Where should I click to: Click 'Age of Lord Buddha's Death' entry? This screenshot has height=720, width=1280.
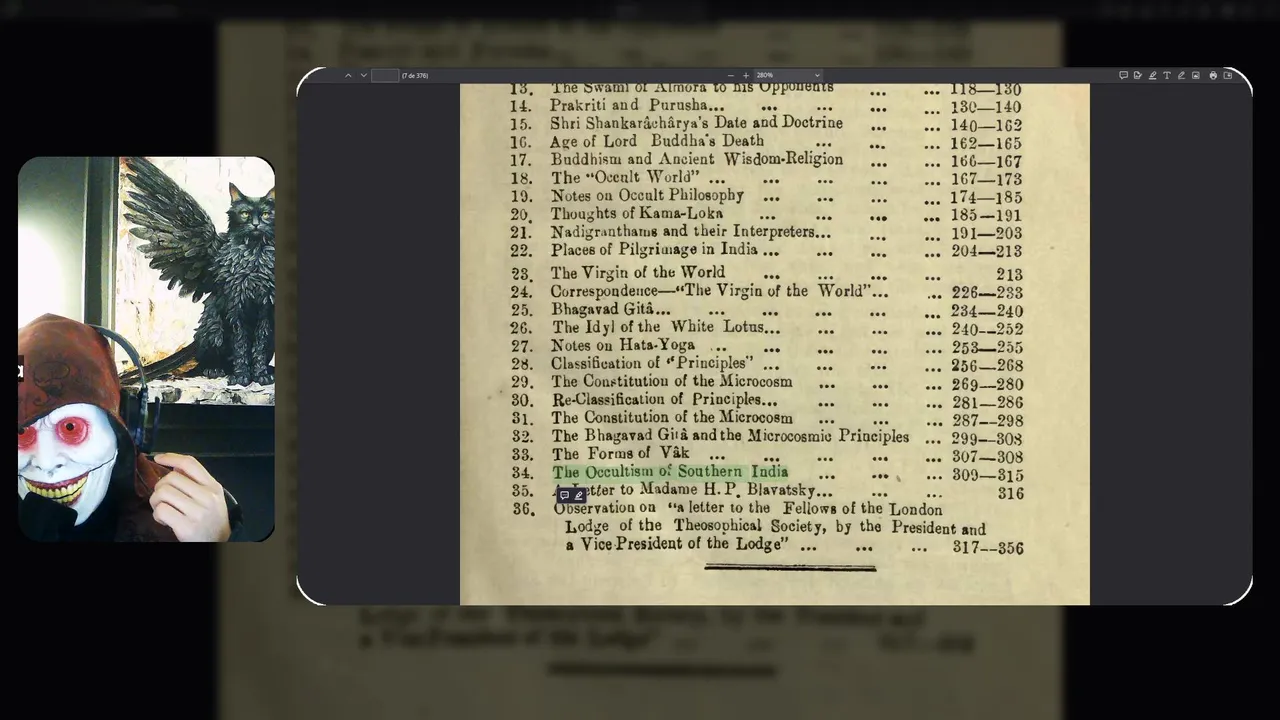point(657,141)
